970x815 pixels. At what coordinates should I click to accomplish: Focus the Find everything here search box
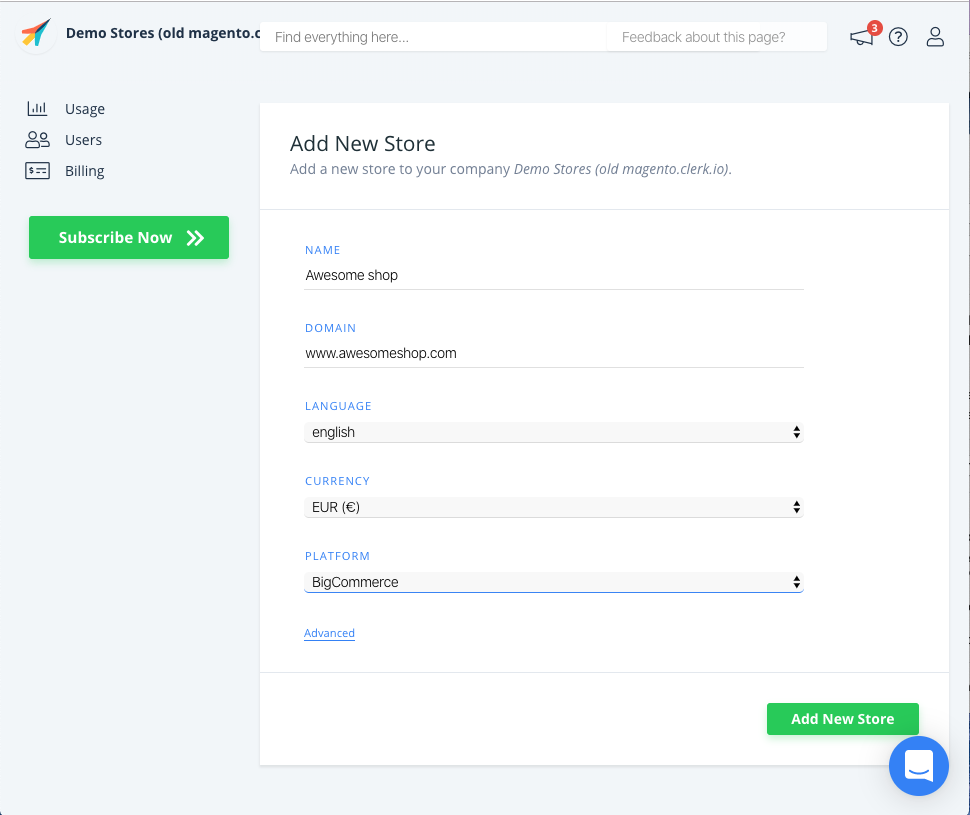tap(432, 37)
